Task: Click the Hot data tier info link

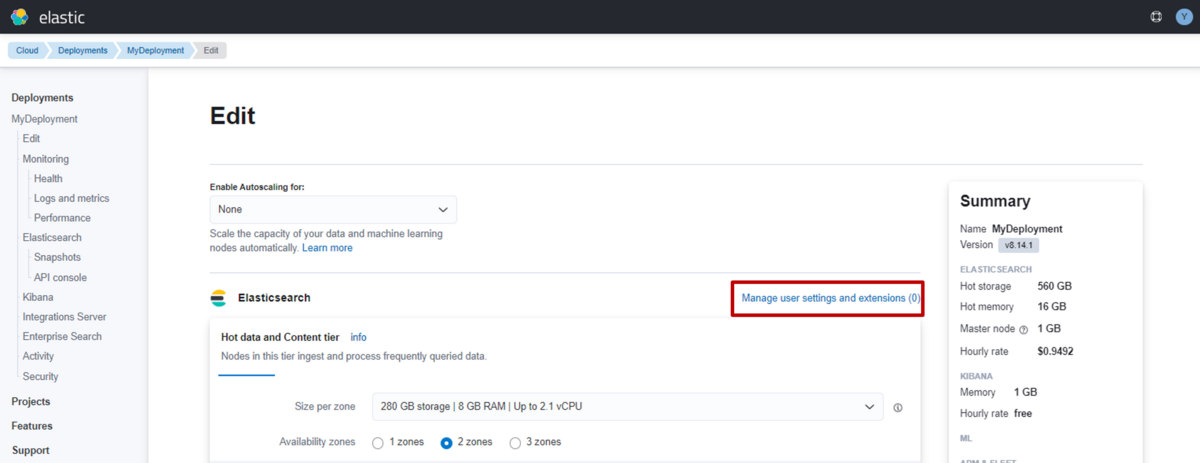Action: pos(358,338)
